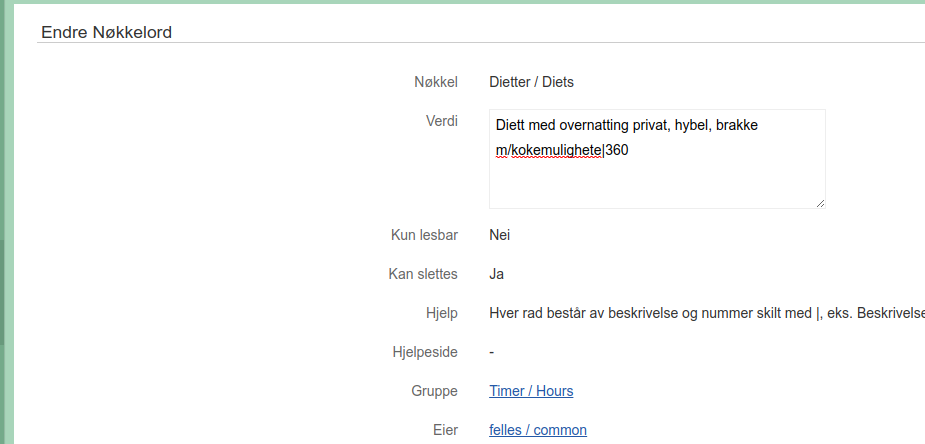Click the Verdi field label

[442, 121]
